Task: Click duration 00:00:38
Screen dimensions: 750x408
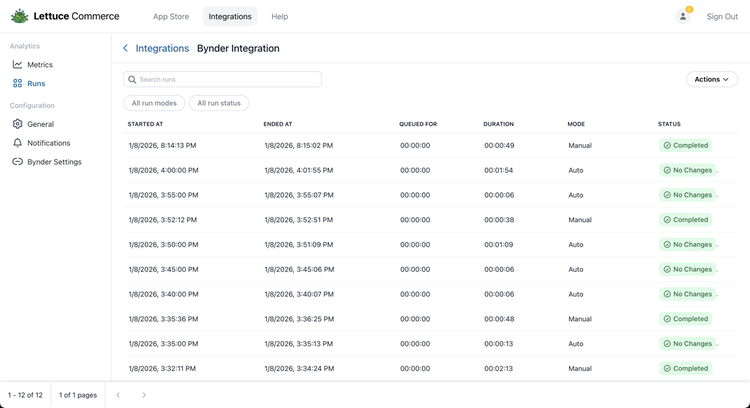Action: point(499,220)
